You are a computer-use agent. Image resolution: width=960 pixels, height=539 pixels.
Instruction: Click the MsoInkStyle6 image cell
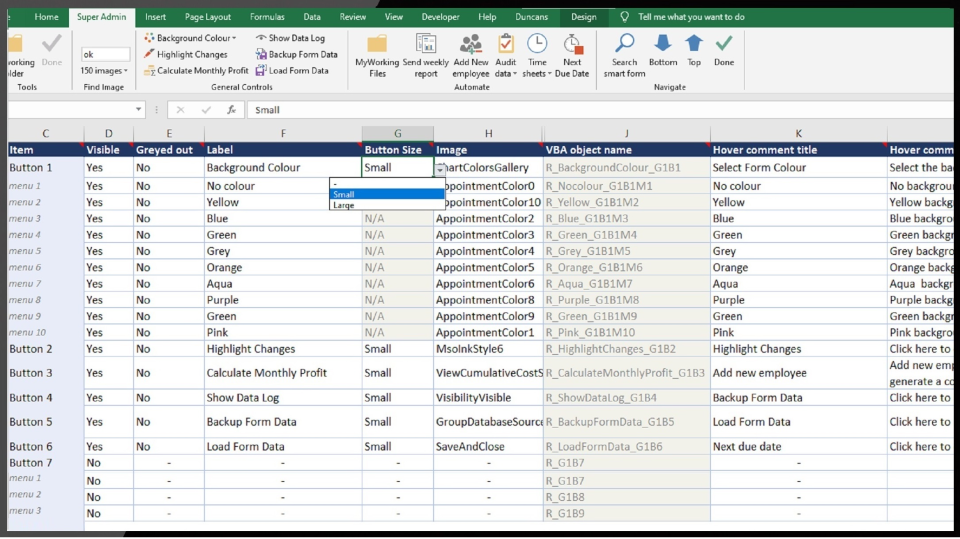(x=488, y=349)
